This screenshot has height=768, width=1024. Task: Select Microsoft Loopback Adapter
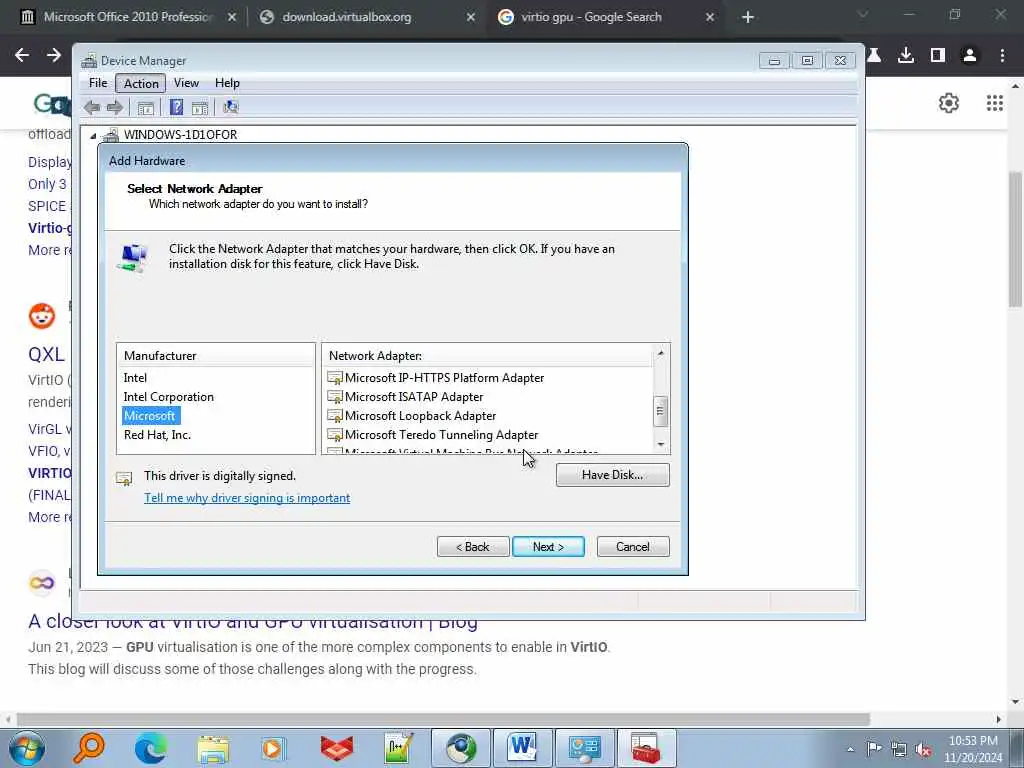(x=421, y=415)
